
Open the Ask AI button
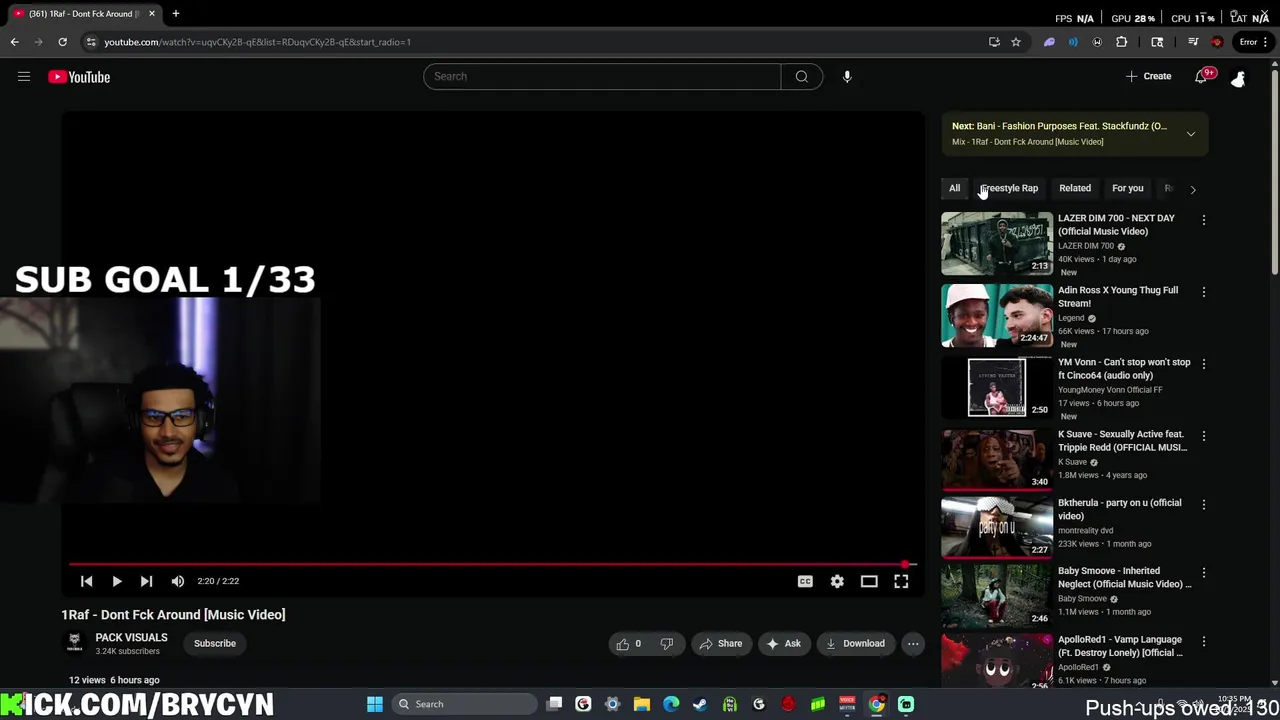(783, 644)
